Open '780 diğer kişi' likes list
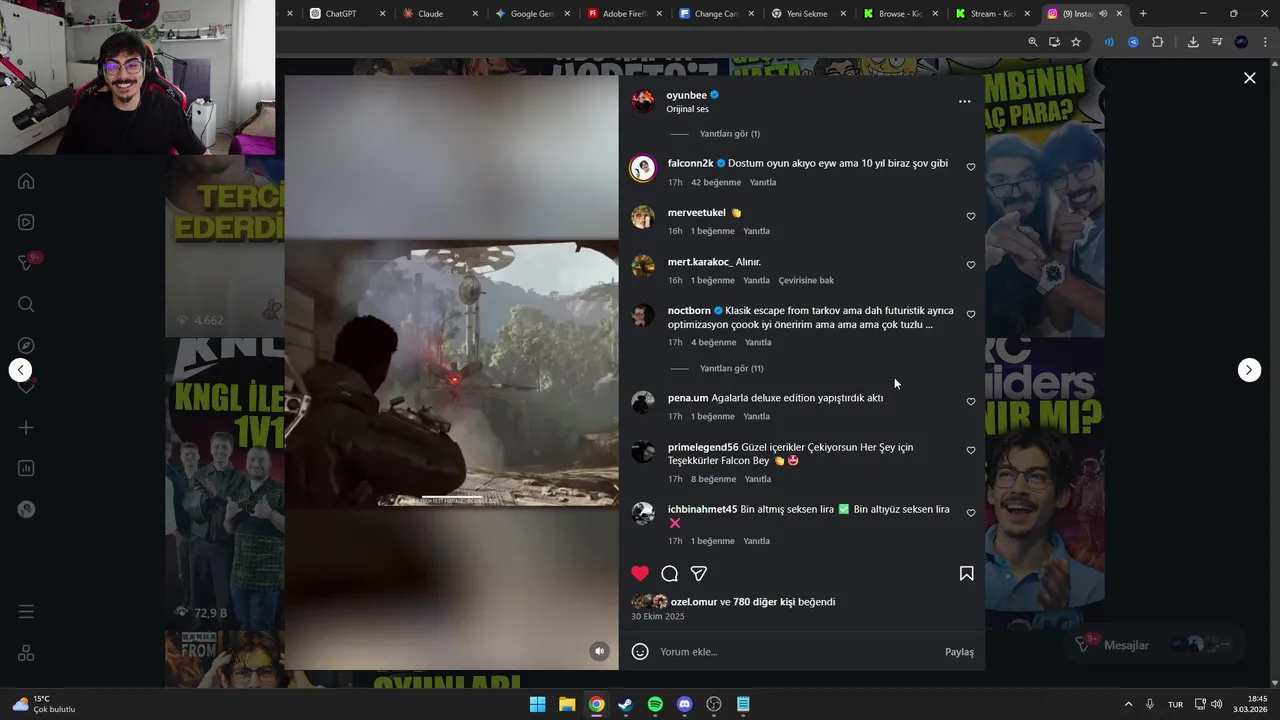1280x720 pixels. tap(765, 602)
